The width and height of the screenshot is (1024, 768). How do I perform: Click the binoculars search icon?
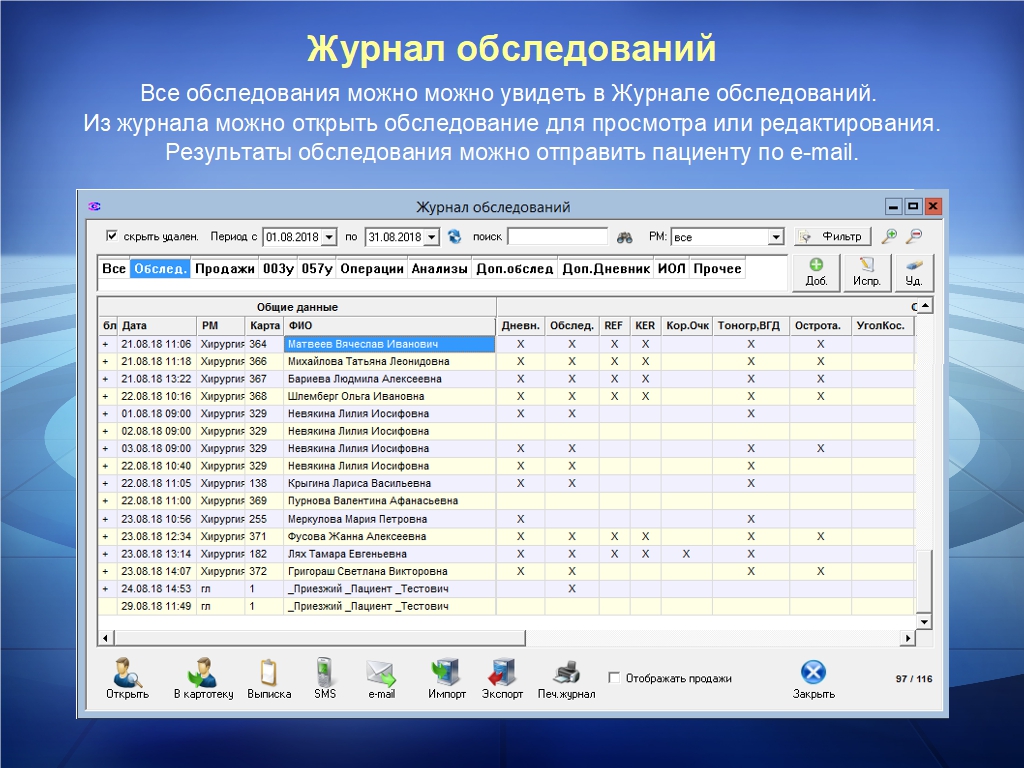[625, 237]
